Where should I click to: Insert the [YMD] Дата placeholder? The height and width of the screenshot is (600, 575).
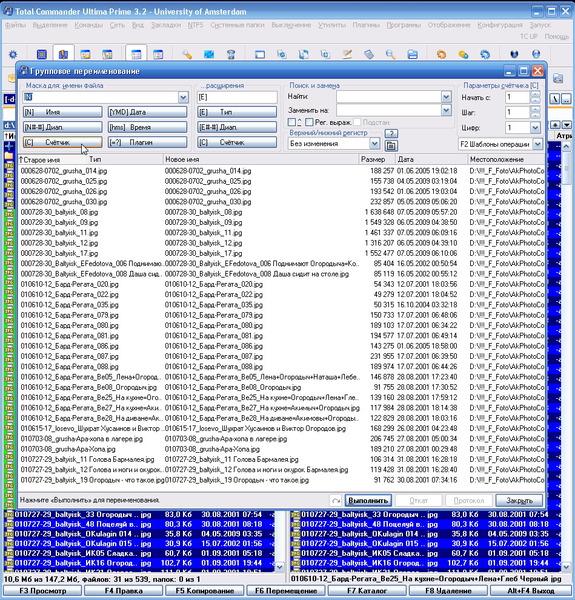tap(147, 112)
